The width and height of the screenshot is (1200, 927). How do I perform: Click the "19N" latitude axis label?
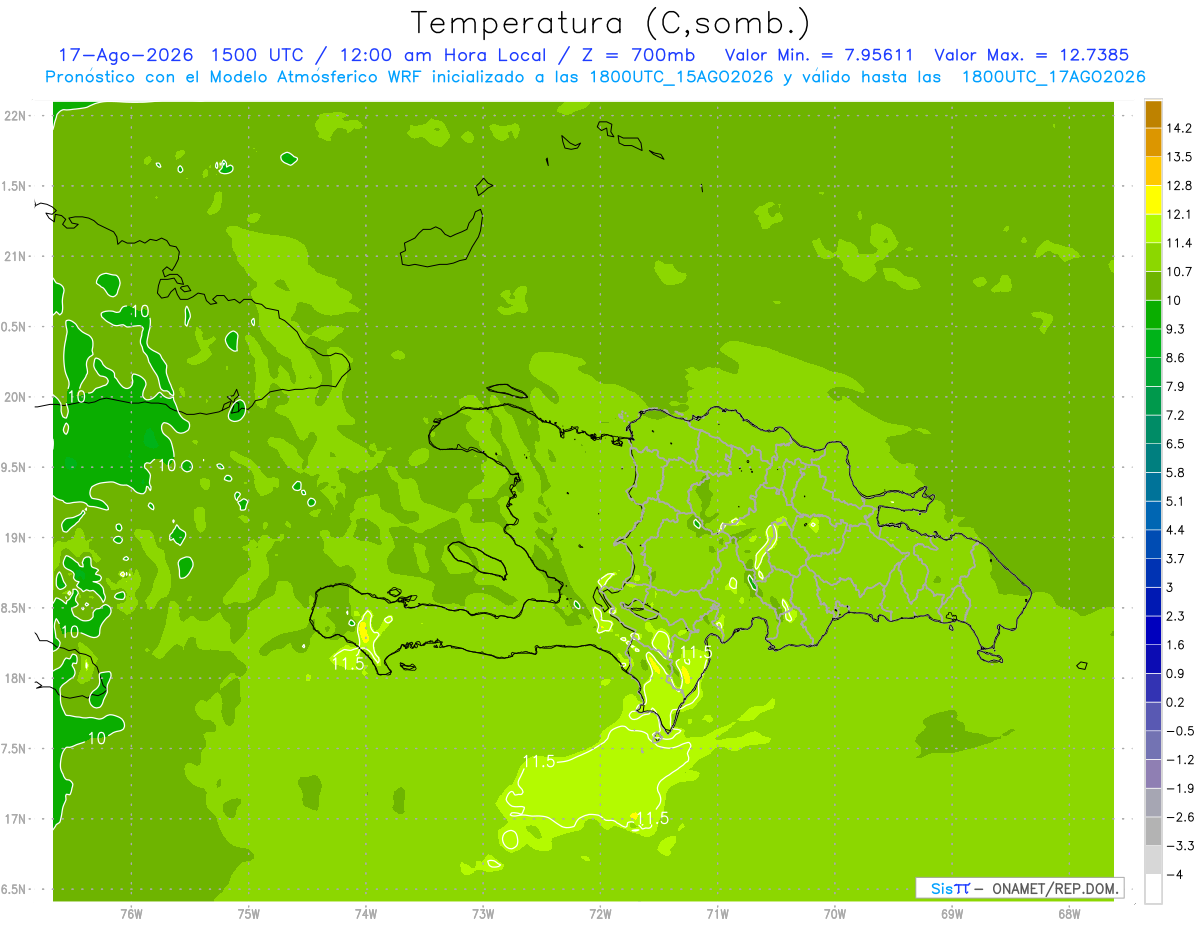click(x=14, y=538)
